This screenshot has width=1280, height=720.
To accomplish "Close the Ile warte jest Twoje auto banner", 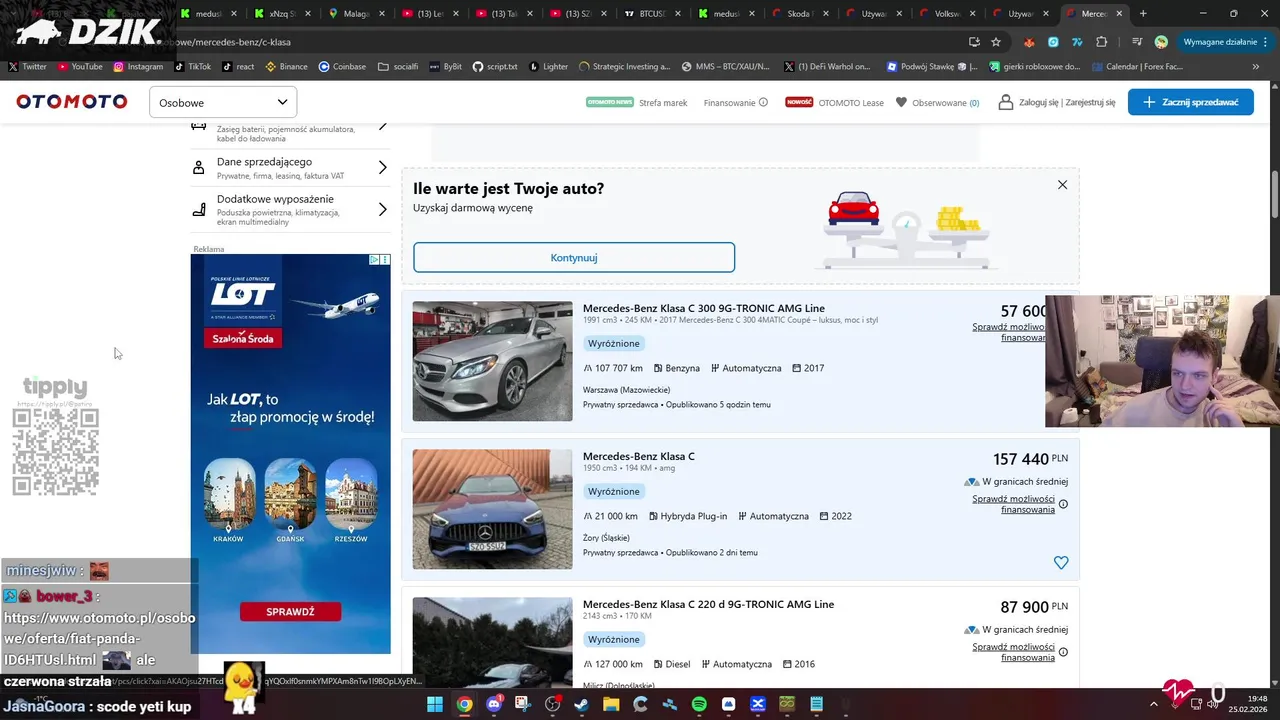I will 1062,185.
